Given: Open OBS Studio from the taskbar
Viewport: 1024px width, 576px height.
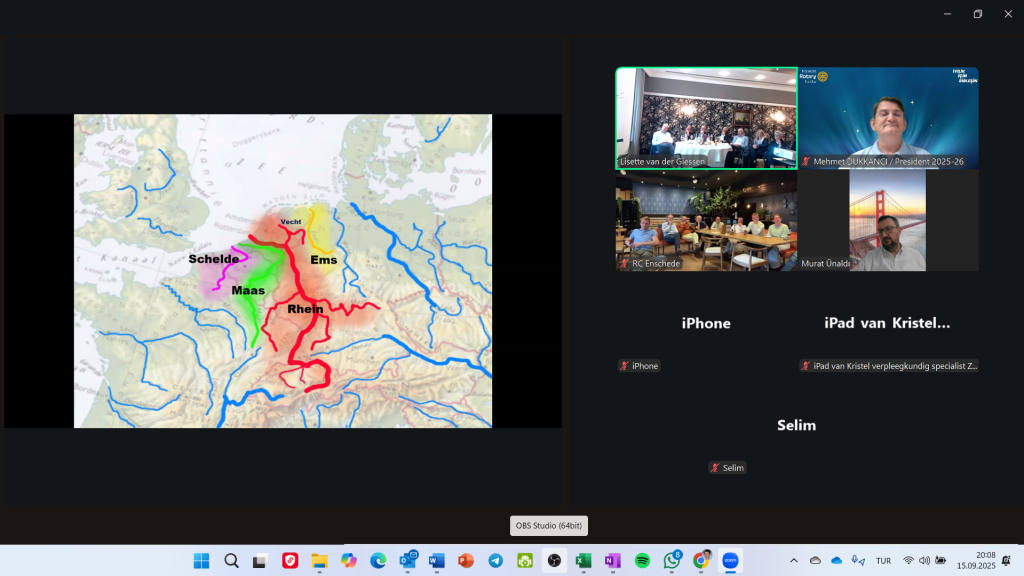Looking at the screenshot, I should coord(554,560).
